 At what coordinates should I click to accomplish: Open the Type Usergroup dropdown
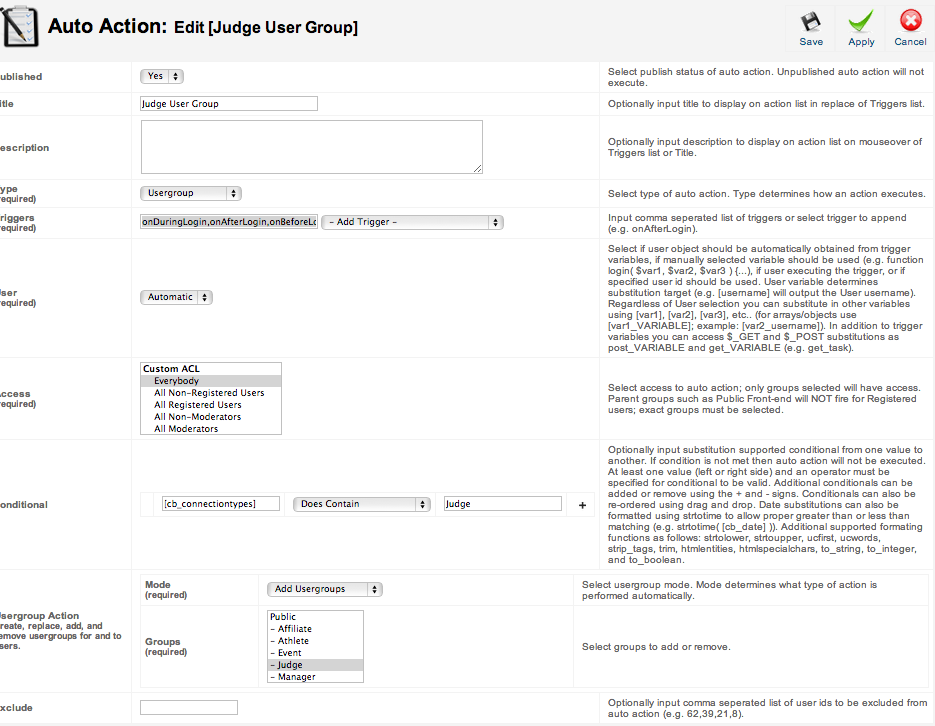191,193
